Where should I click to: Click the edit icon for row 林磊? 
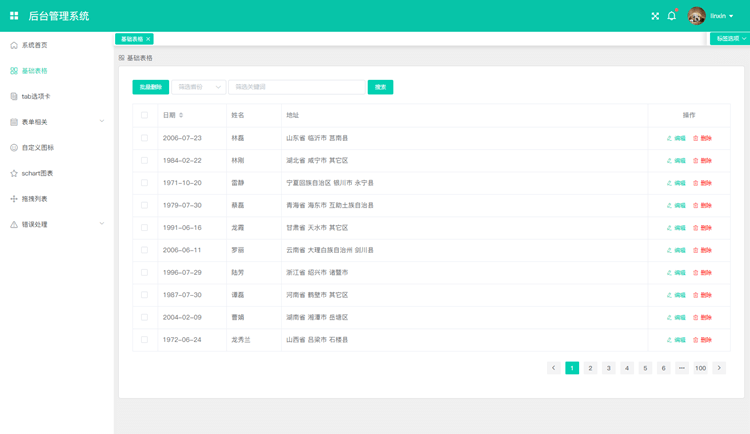click(x=670, y=138)
